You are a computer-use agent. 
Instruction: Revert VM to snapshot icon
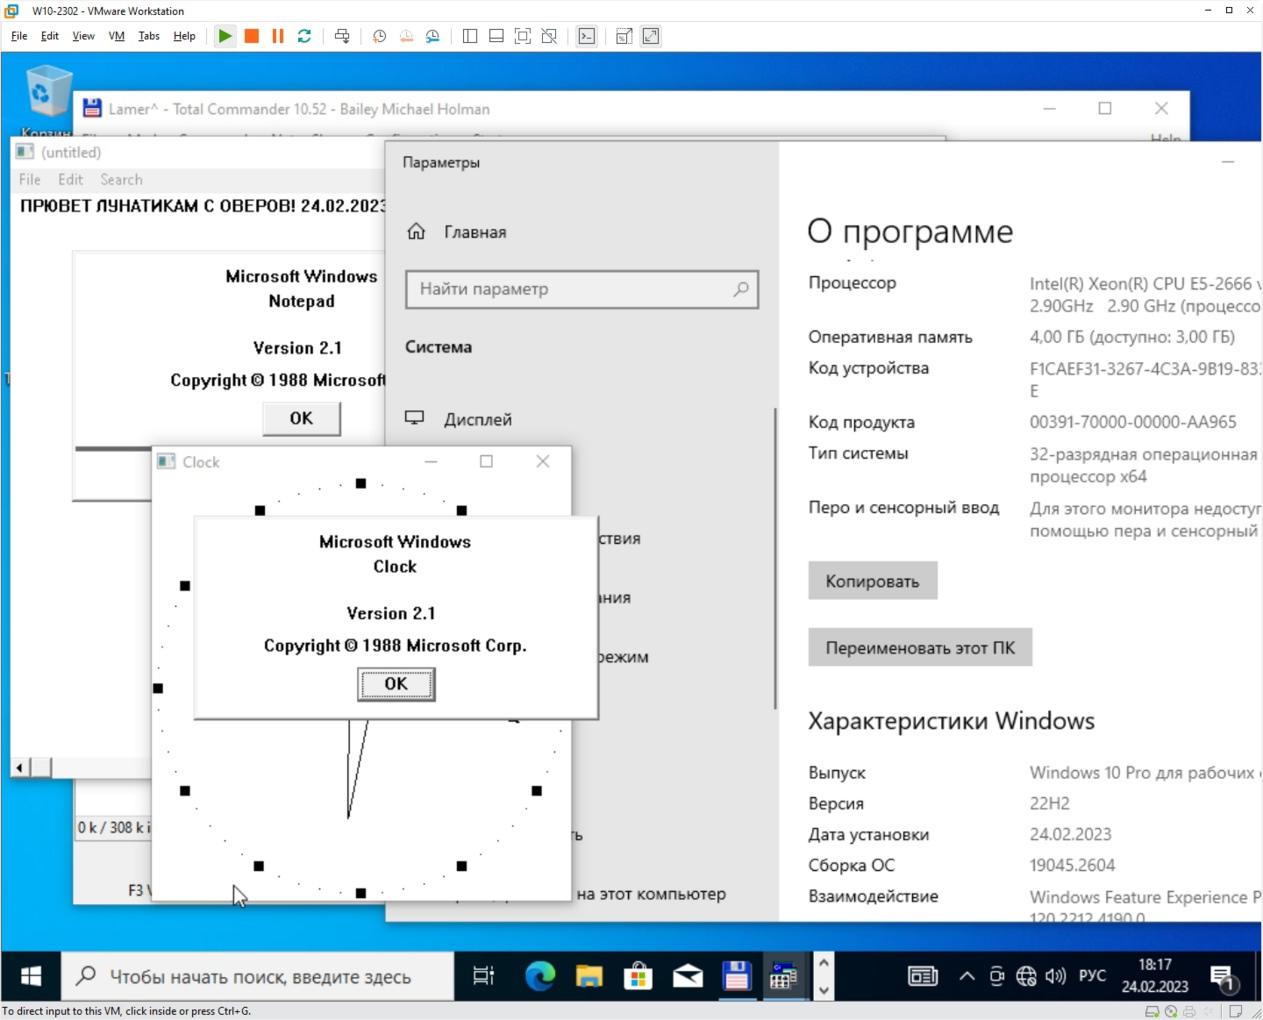coord(406,36)
